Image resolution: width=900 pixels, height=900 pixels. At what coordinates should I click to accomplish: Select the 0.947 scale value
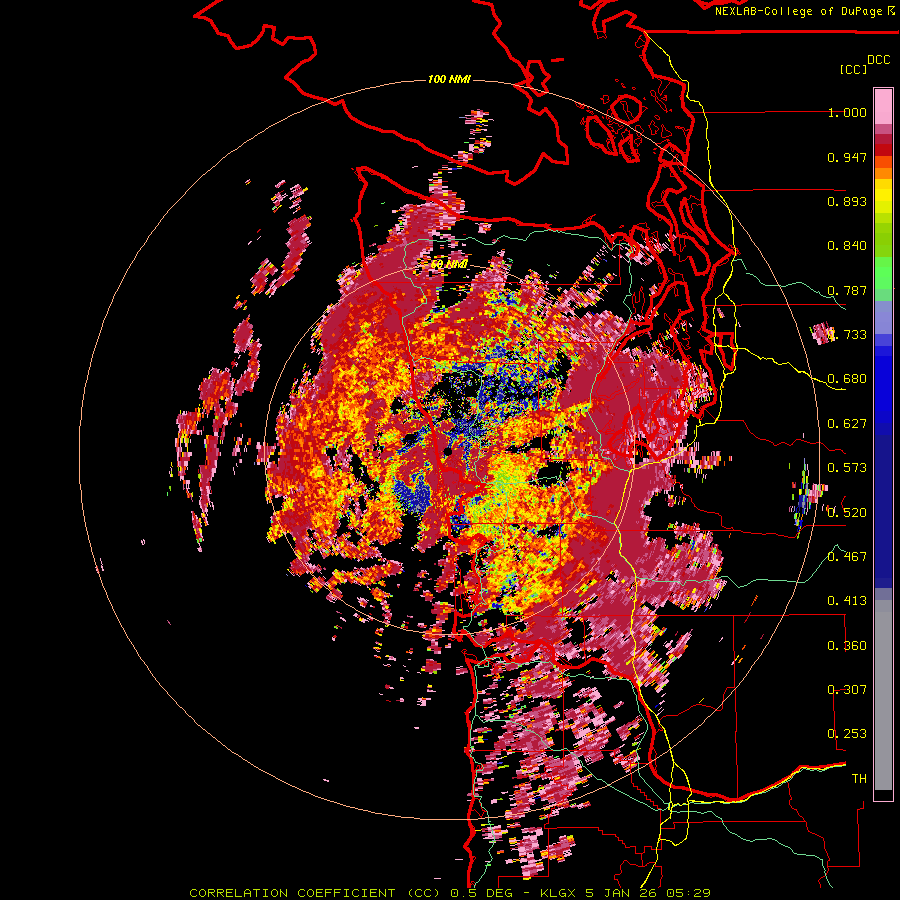(x=847, y=157)
